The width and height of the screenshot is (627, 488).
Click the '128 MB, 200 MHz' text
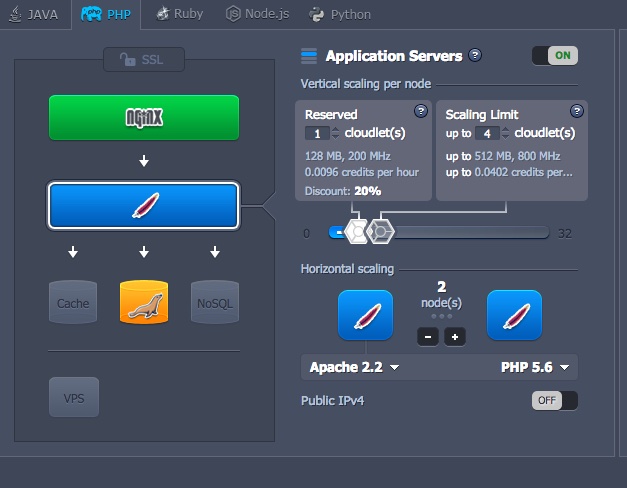point(347,156)
